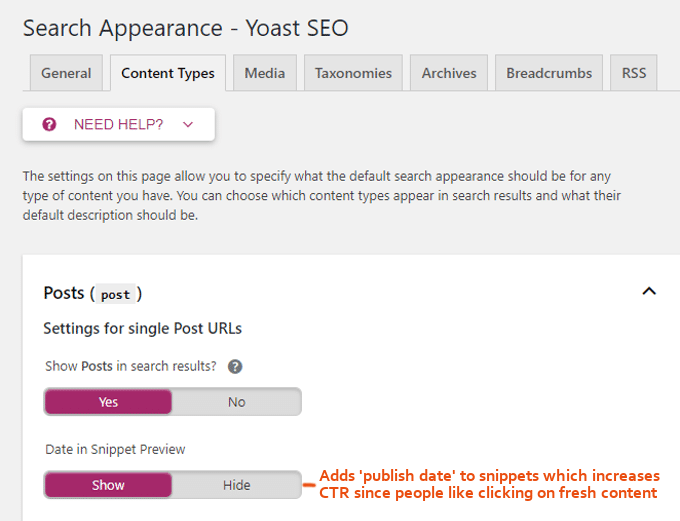Go to the Taxonomies tab
680x521 pixels.
(x=353, y=73)
